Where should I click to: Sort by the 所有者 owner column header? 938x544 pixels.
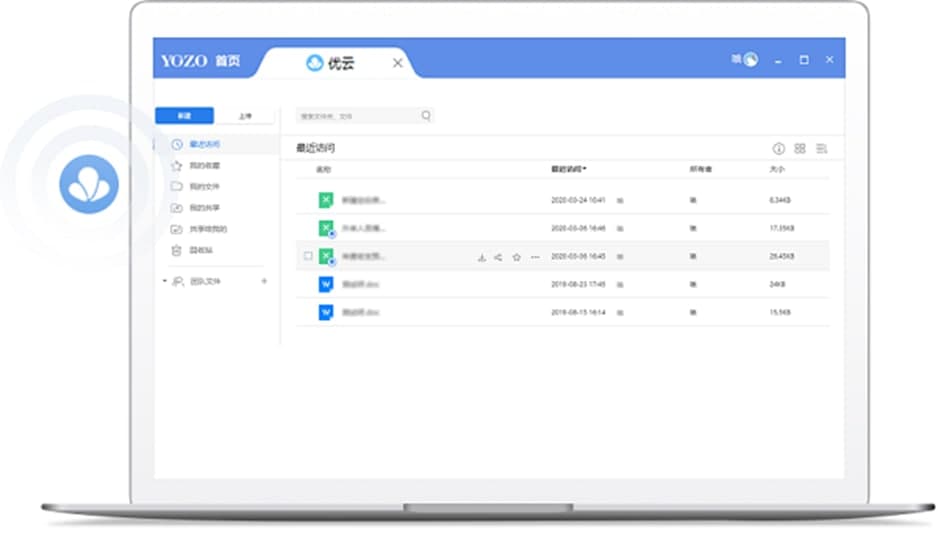click(701, 169)
